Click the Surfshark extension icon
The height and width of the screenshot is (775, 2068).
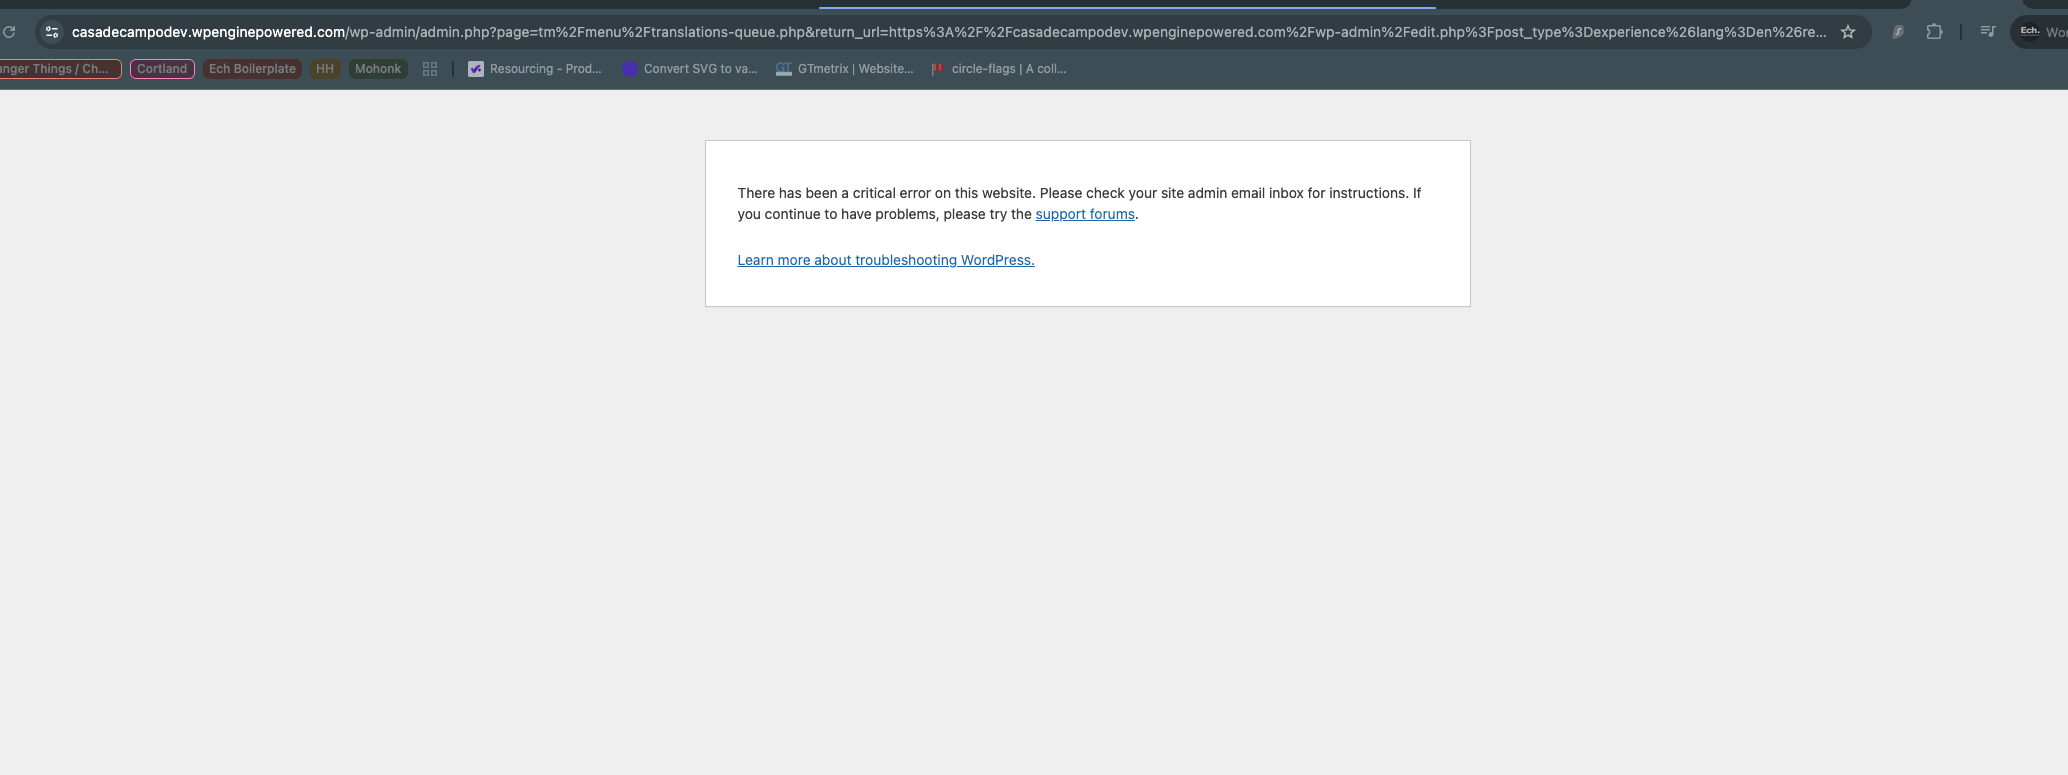1897,32
